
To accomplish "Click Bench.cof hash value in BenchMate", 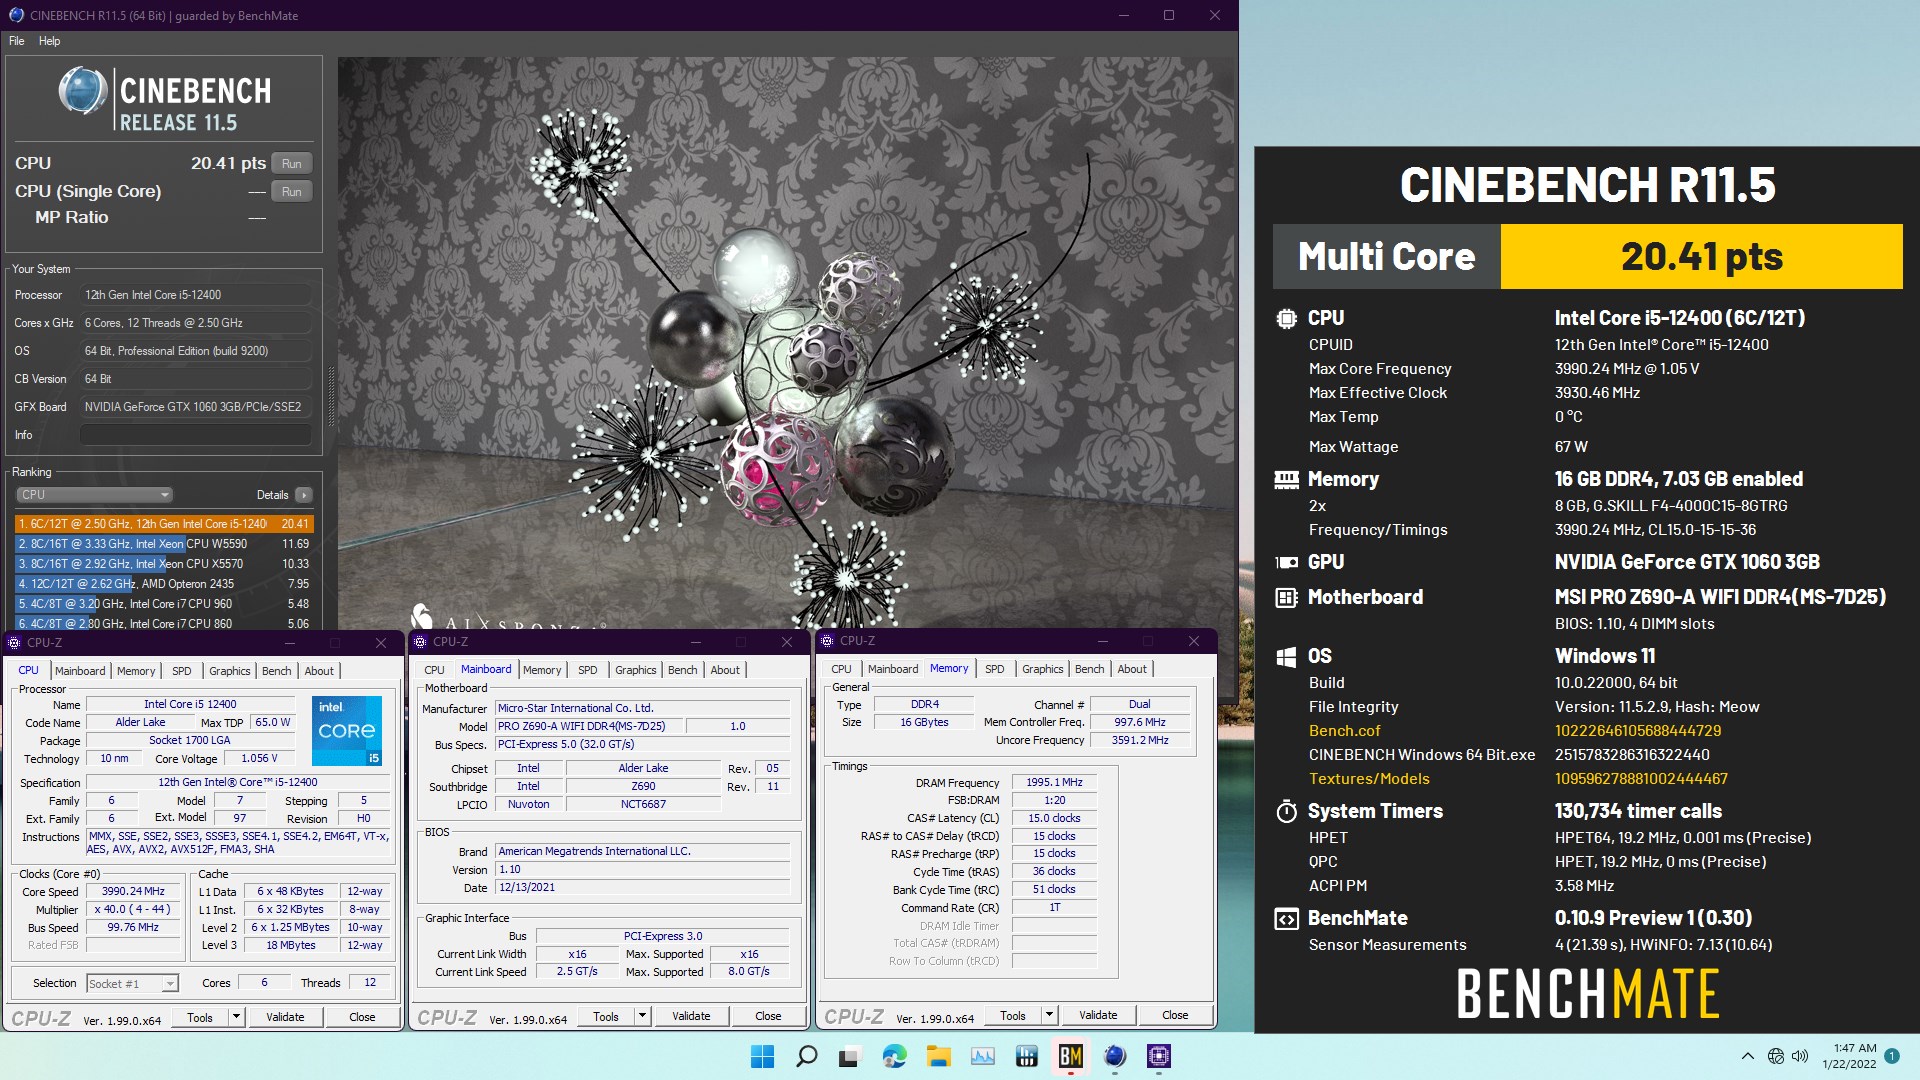I will click(x=1638, y=731).
